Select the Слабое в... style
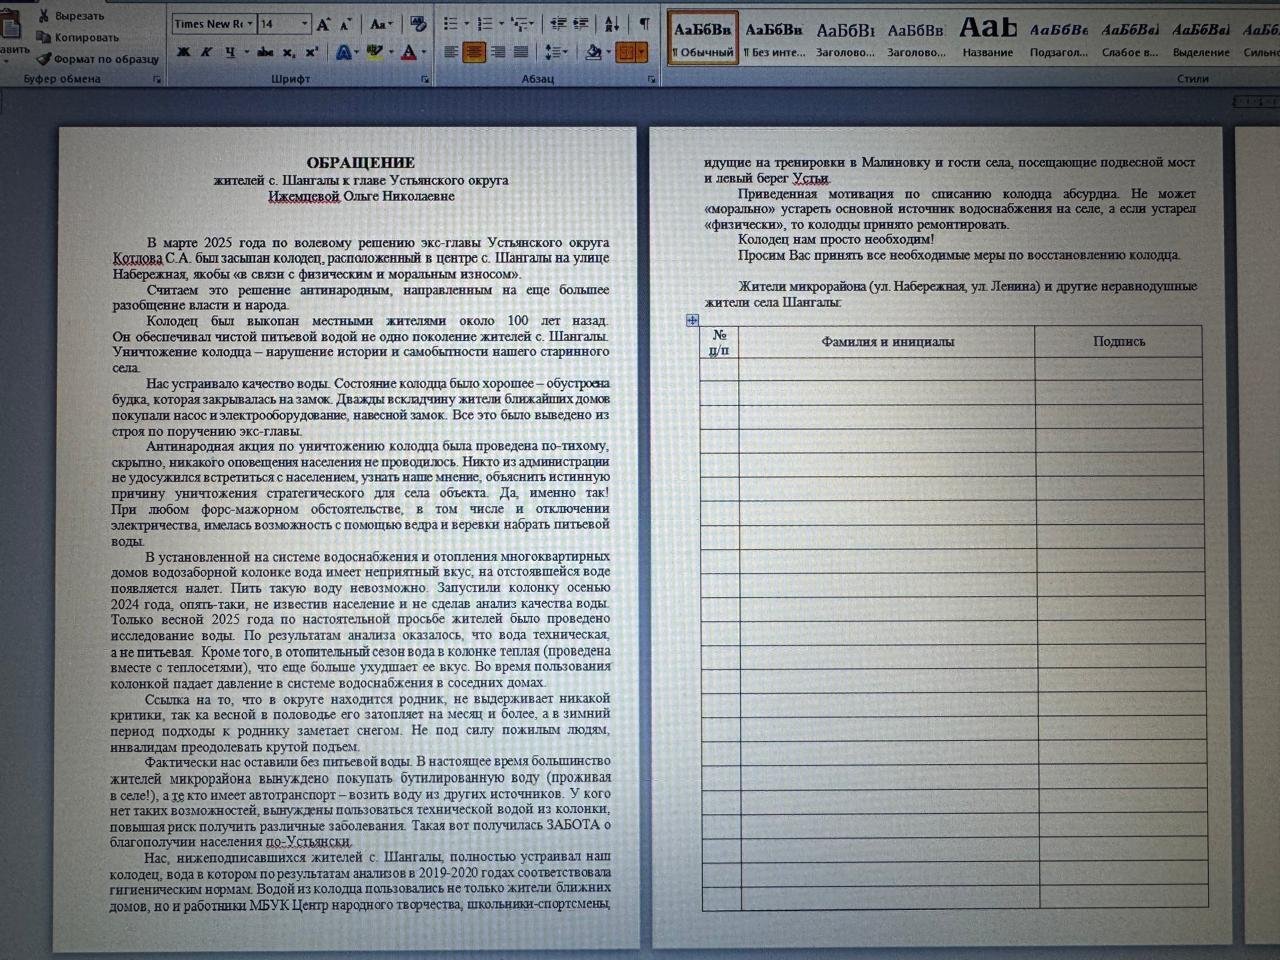 click(1130, 38)
